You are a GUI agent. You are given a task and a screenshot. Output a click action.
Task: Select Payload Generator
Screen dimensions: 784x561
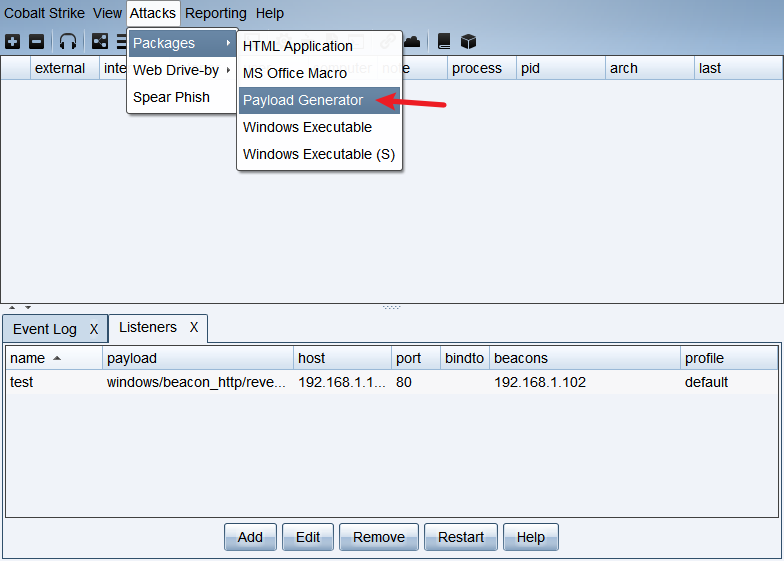point(320,100)
